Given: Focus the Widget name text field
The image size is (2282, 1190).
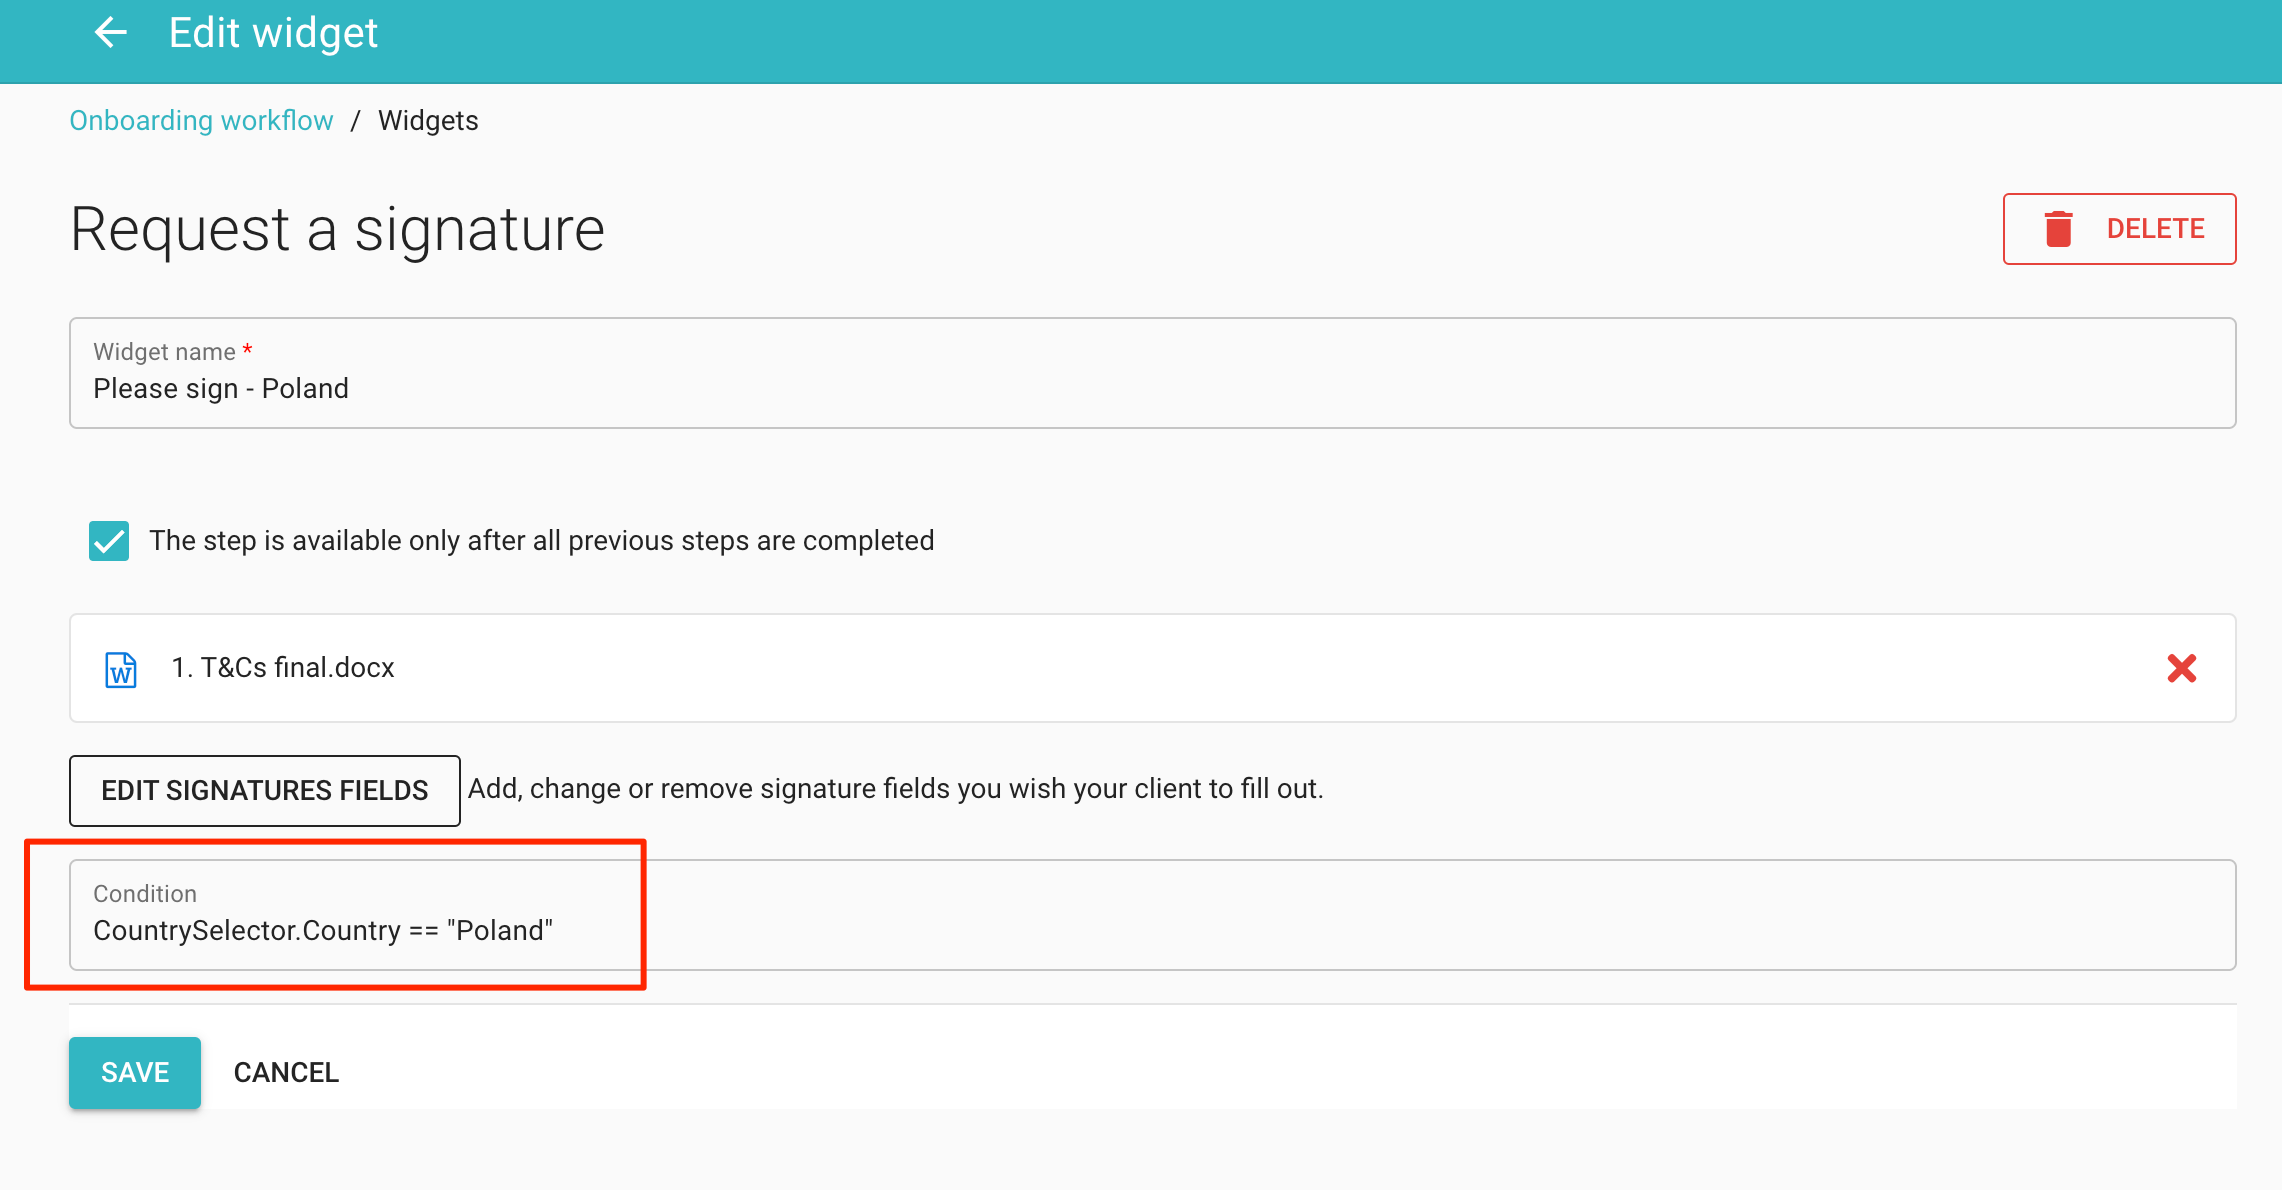Looking at the screenshot, I should [x=1150, y=389].
